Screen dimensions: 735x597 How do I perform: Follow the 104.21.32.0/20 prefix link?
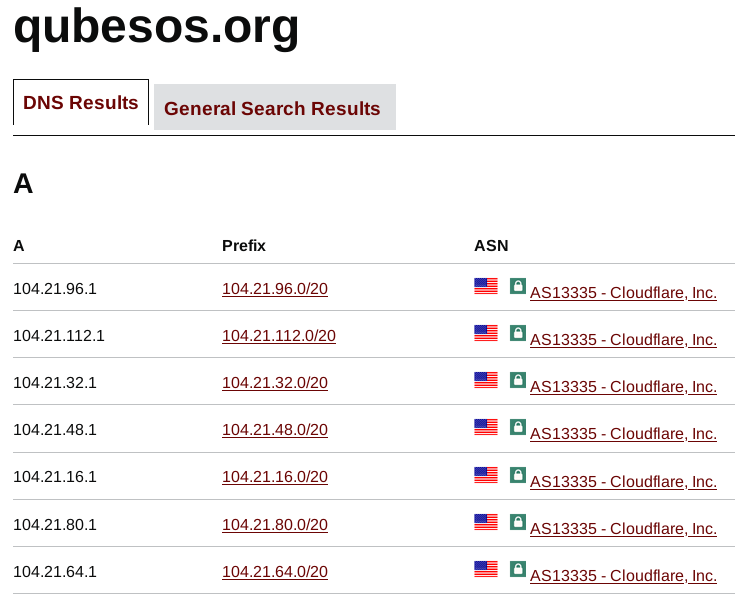coord(275,382)
